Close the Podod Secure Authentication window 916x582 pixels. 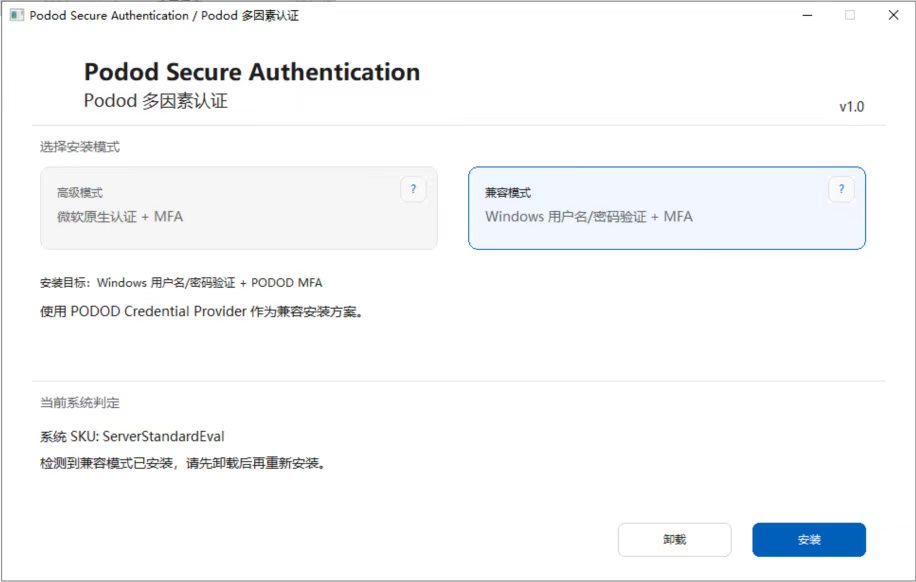(x=893, y=15)
